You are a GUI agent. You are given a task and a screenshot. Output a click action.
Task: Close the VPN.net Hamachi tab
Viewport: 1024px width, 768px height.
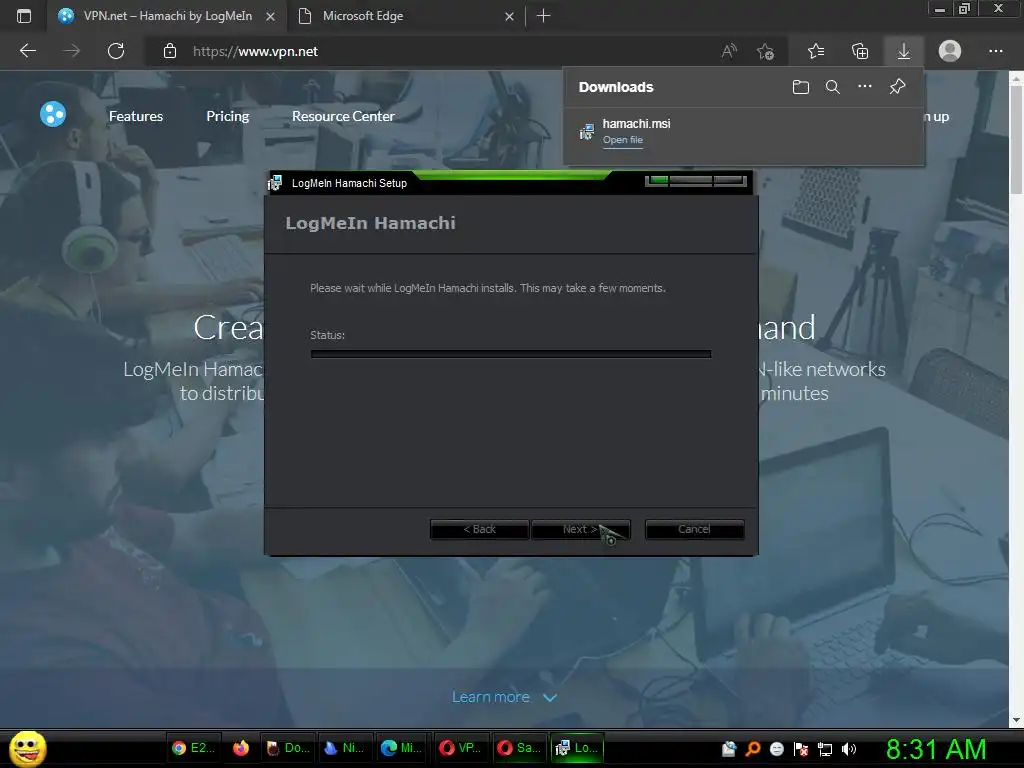(x=270, y=16)
